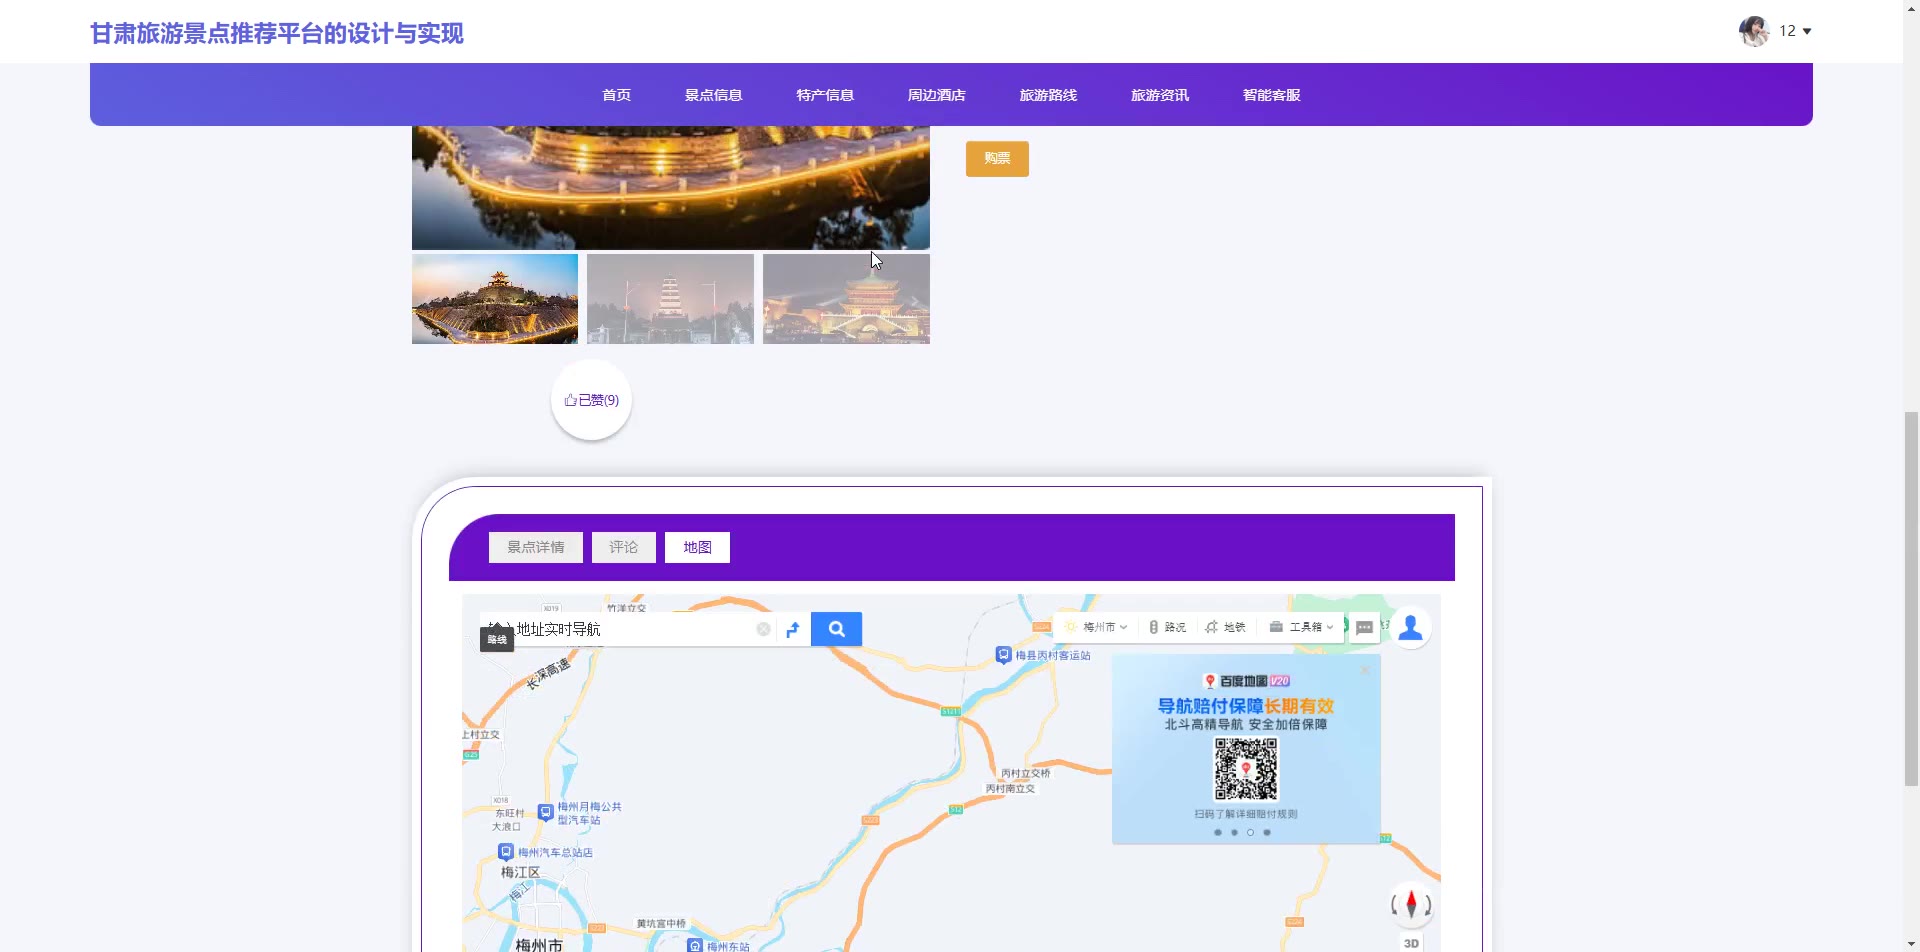
Task: Select the second carousel dot in popup
Action: (x=1234, y=832)
